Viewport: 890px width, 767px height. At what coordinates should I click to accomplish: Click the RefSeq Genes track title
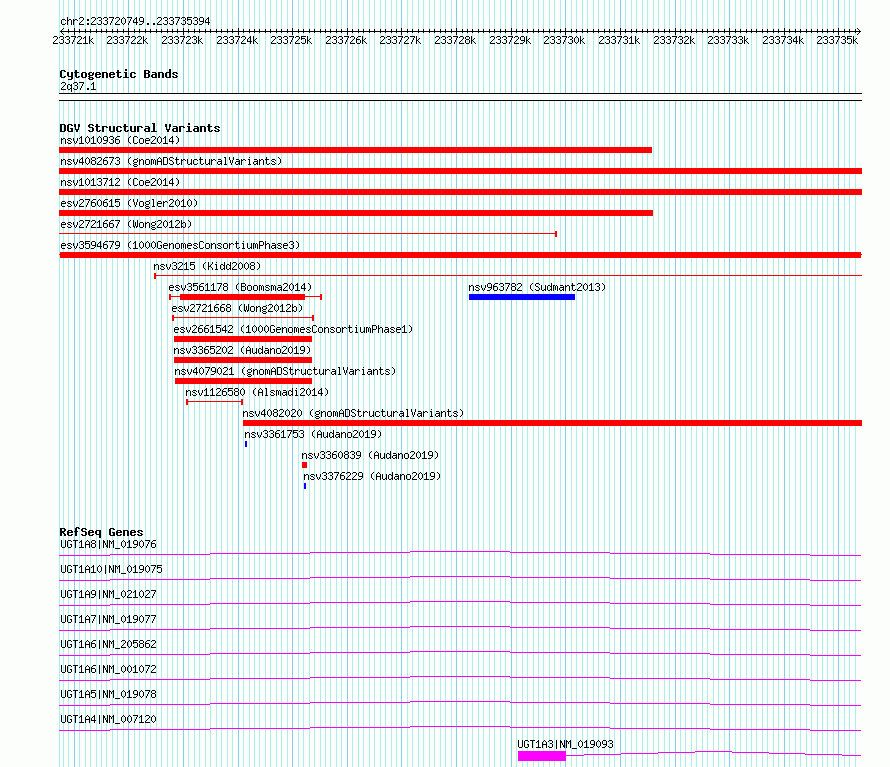(101, 532)
